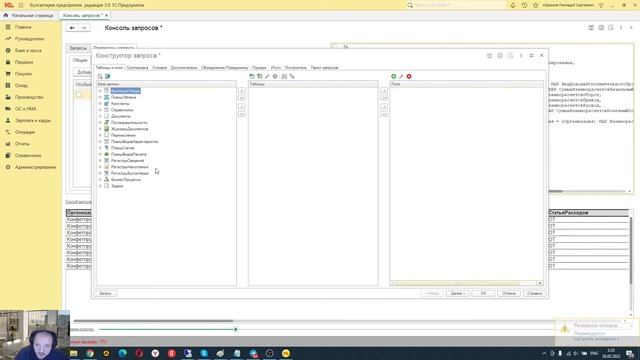The width and height of the screenshot is (640, 360).
Task: Edit the selected field with pencil icon
Action: pyautogui.click(x=401, y=76)
